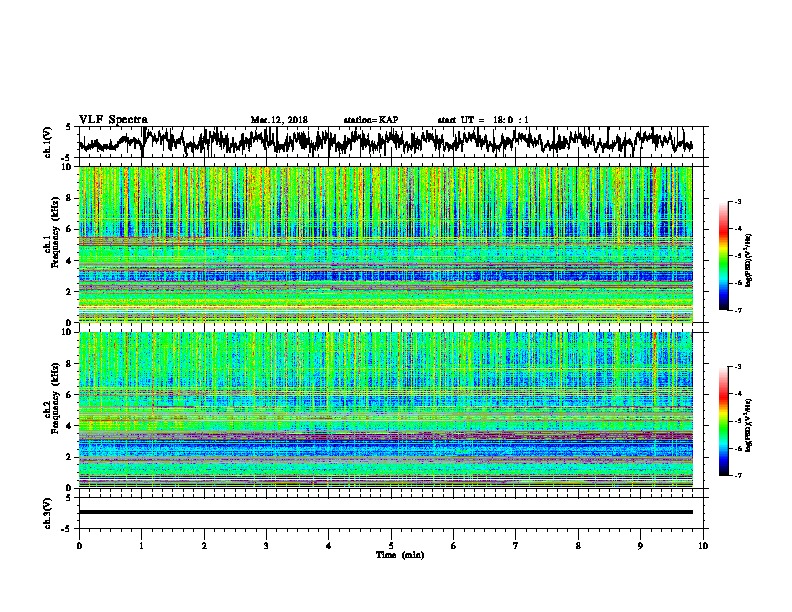Screen dimensions: 792x612
Task: Click the "ch.1(V)" axis label
Action: coord(47,141)
